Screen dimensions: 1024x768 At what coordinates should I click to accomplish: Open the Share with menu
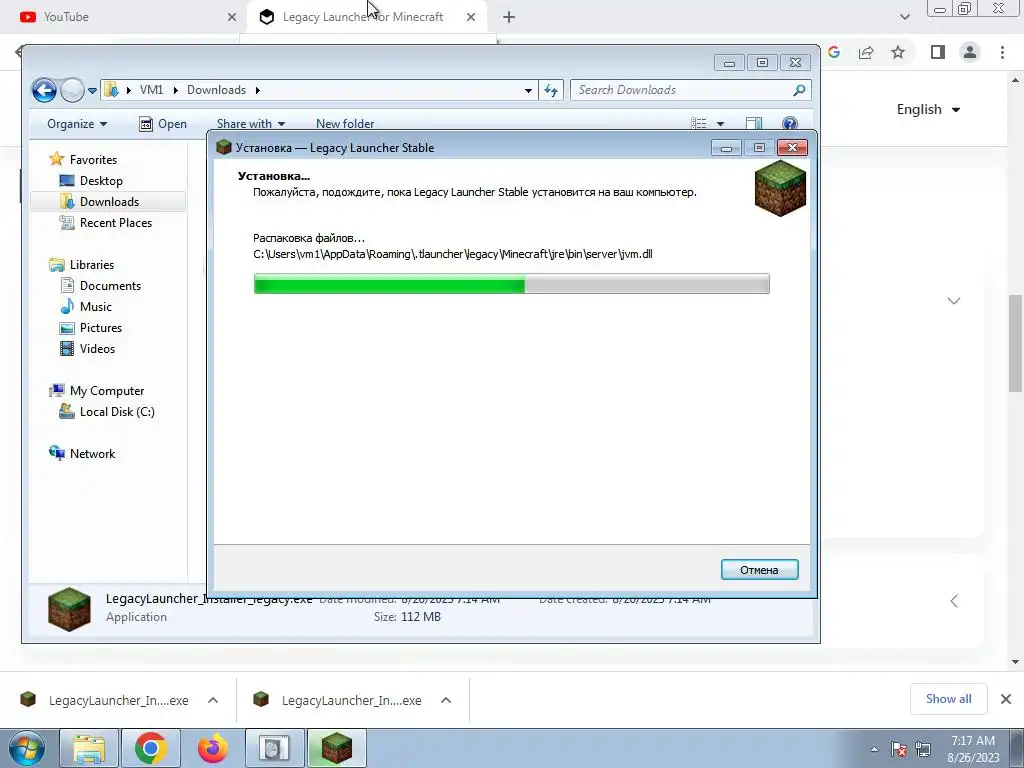(251, 123)
